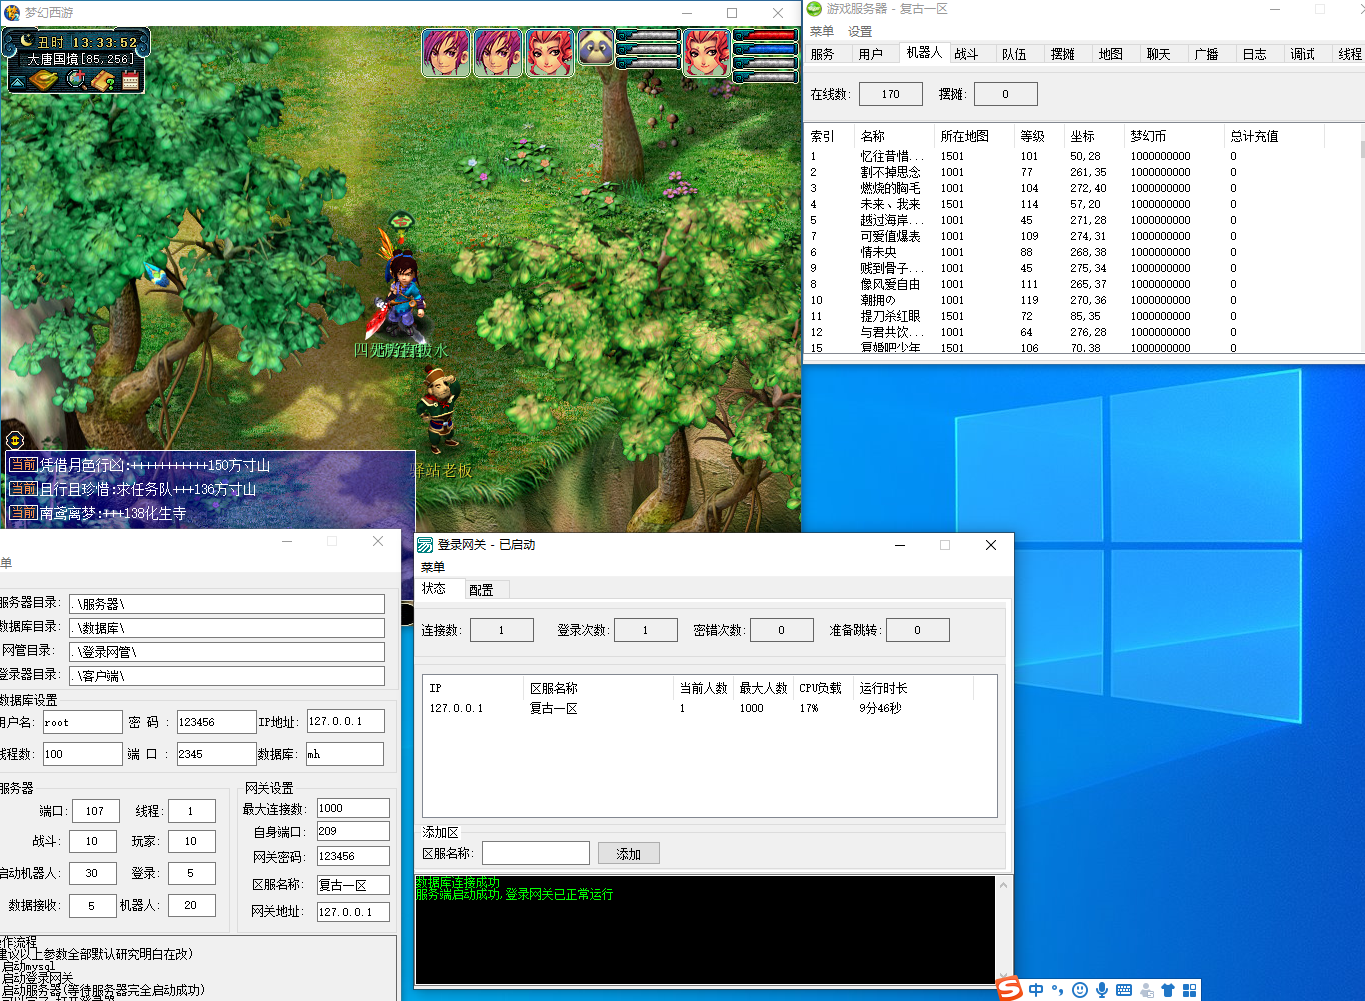Viewport: 1365px width, 1001px height.
Task: Switch to the 日志 tab in the server window
Action: click(x=1255, y=54)
